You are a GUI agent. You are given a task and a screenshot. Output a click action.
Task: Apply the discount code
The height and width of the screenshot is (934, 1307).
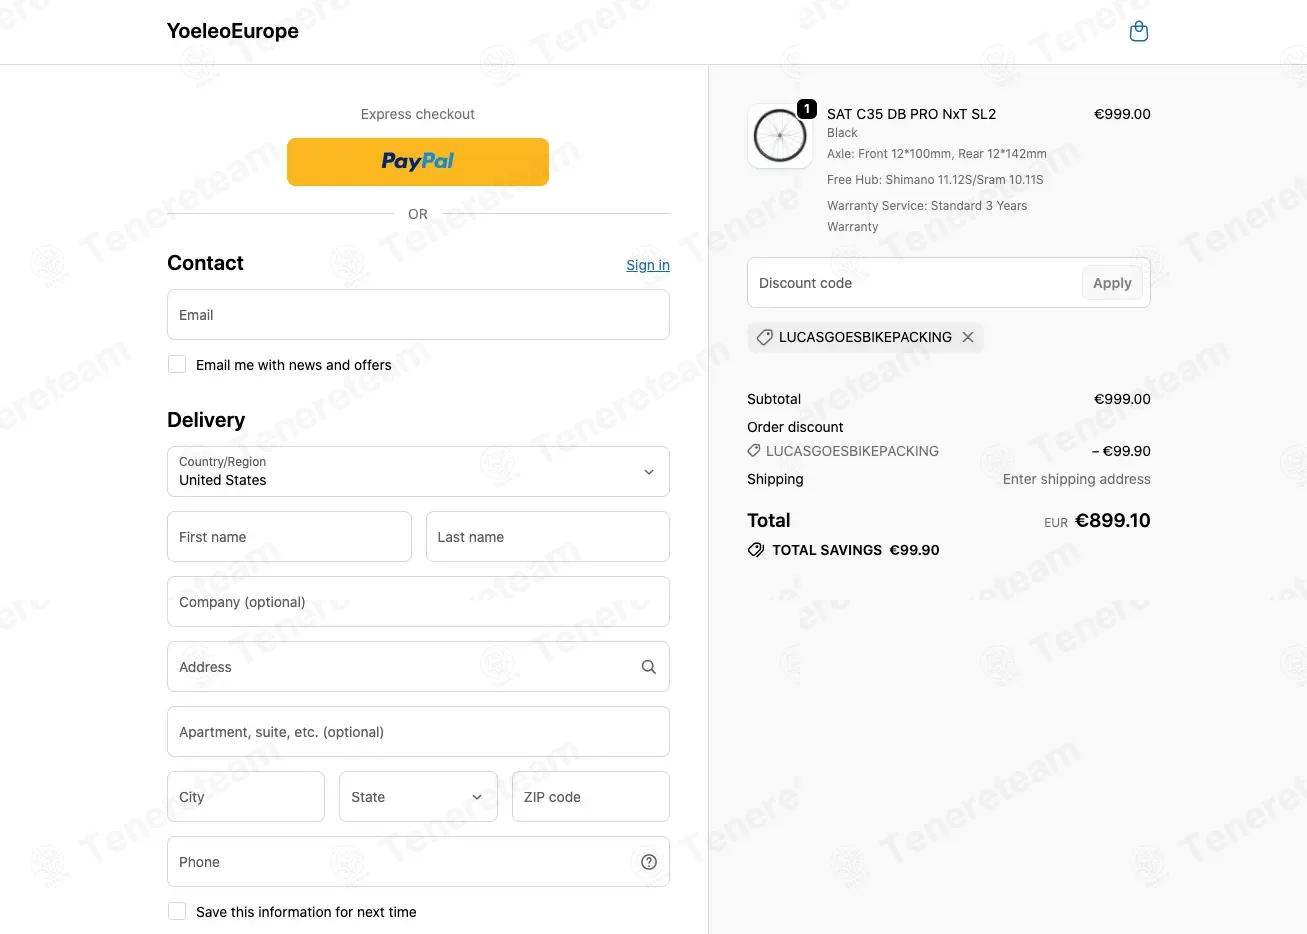tap(1112, 283)
